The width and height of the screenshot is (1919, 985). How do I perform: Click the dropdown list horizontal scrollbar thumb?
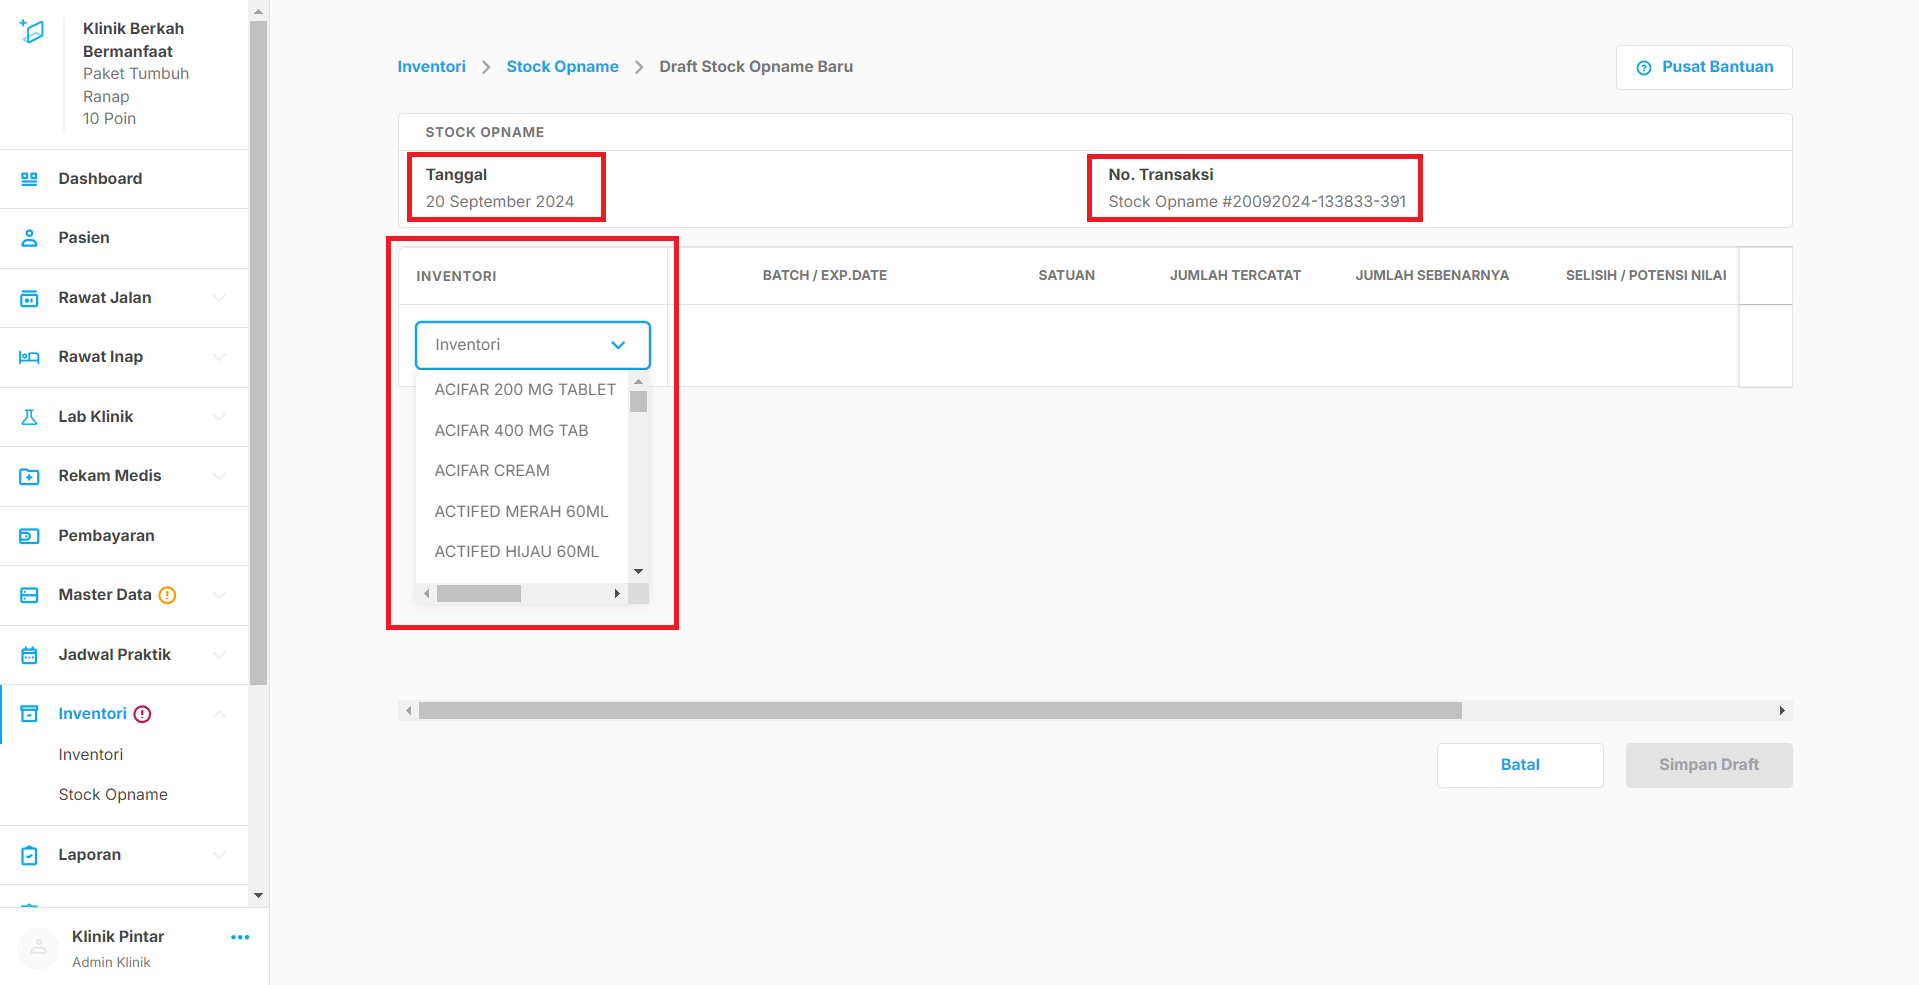[x=479, y=594]
